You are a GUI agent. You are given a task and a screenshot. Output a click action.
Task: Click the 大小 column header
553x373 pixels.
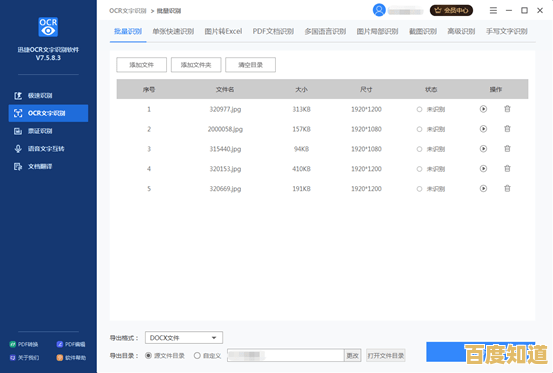pyautogui.click(x=301, y=89)
